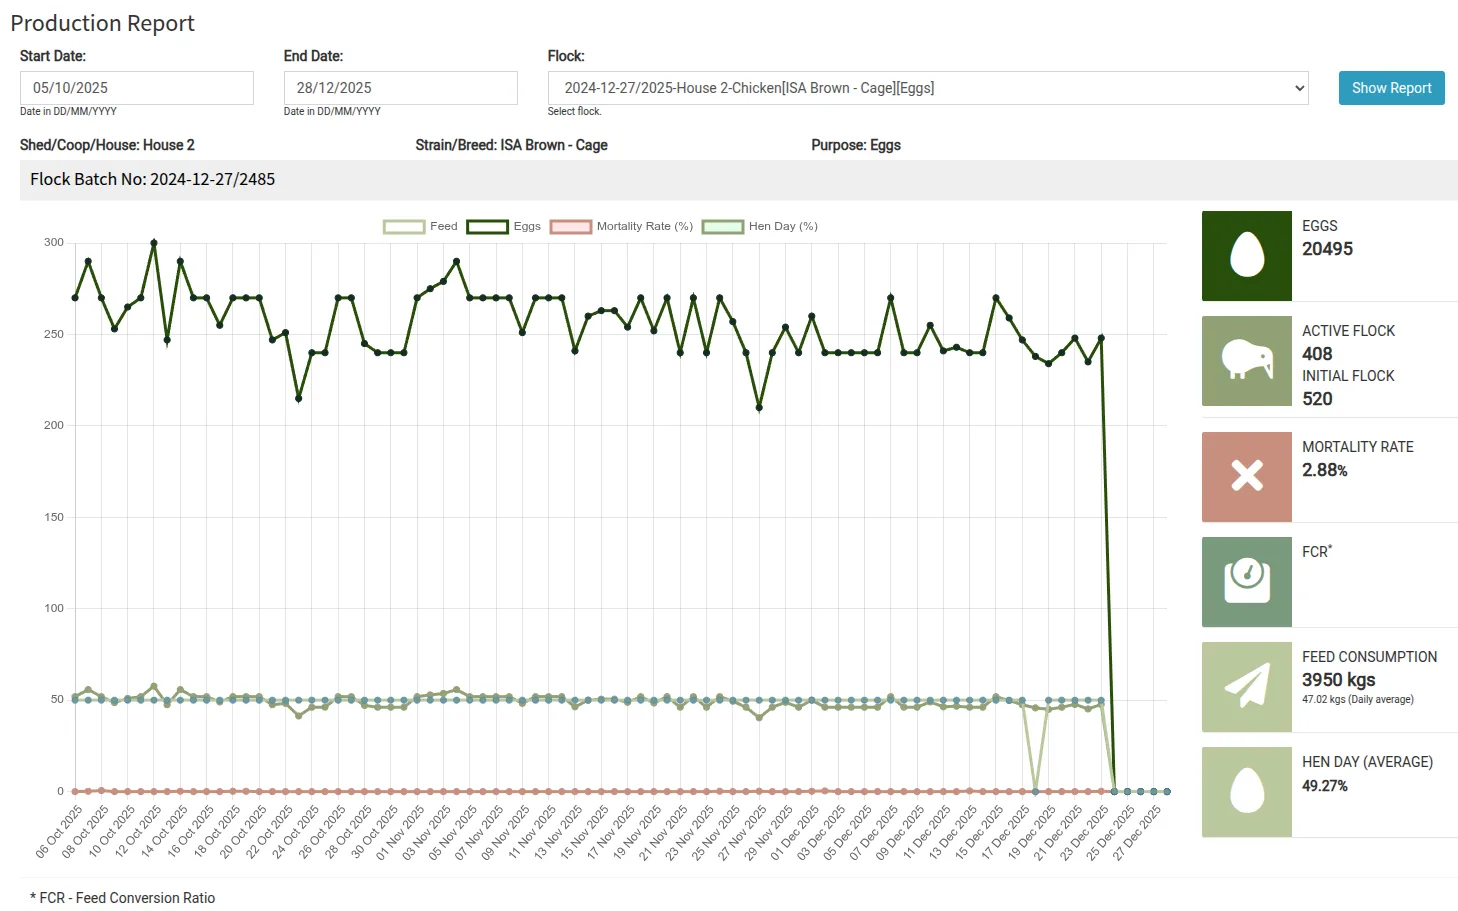Screen dimensions: 1458x911
Task: Click the Hen Day average egg icon
Action: 1246,791
